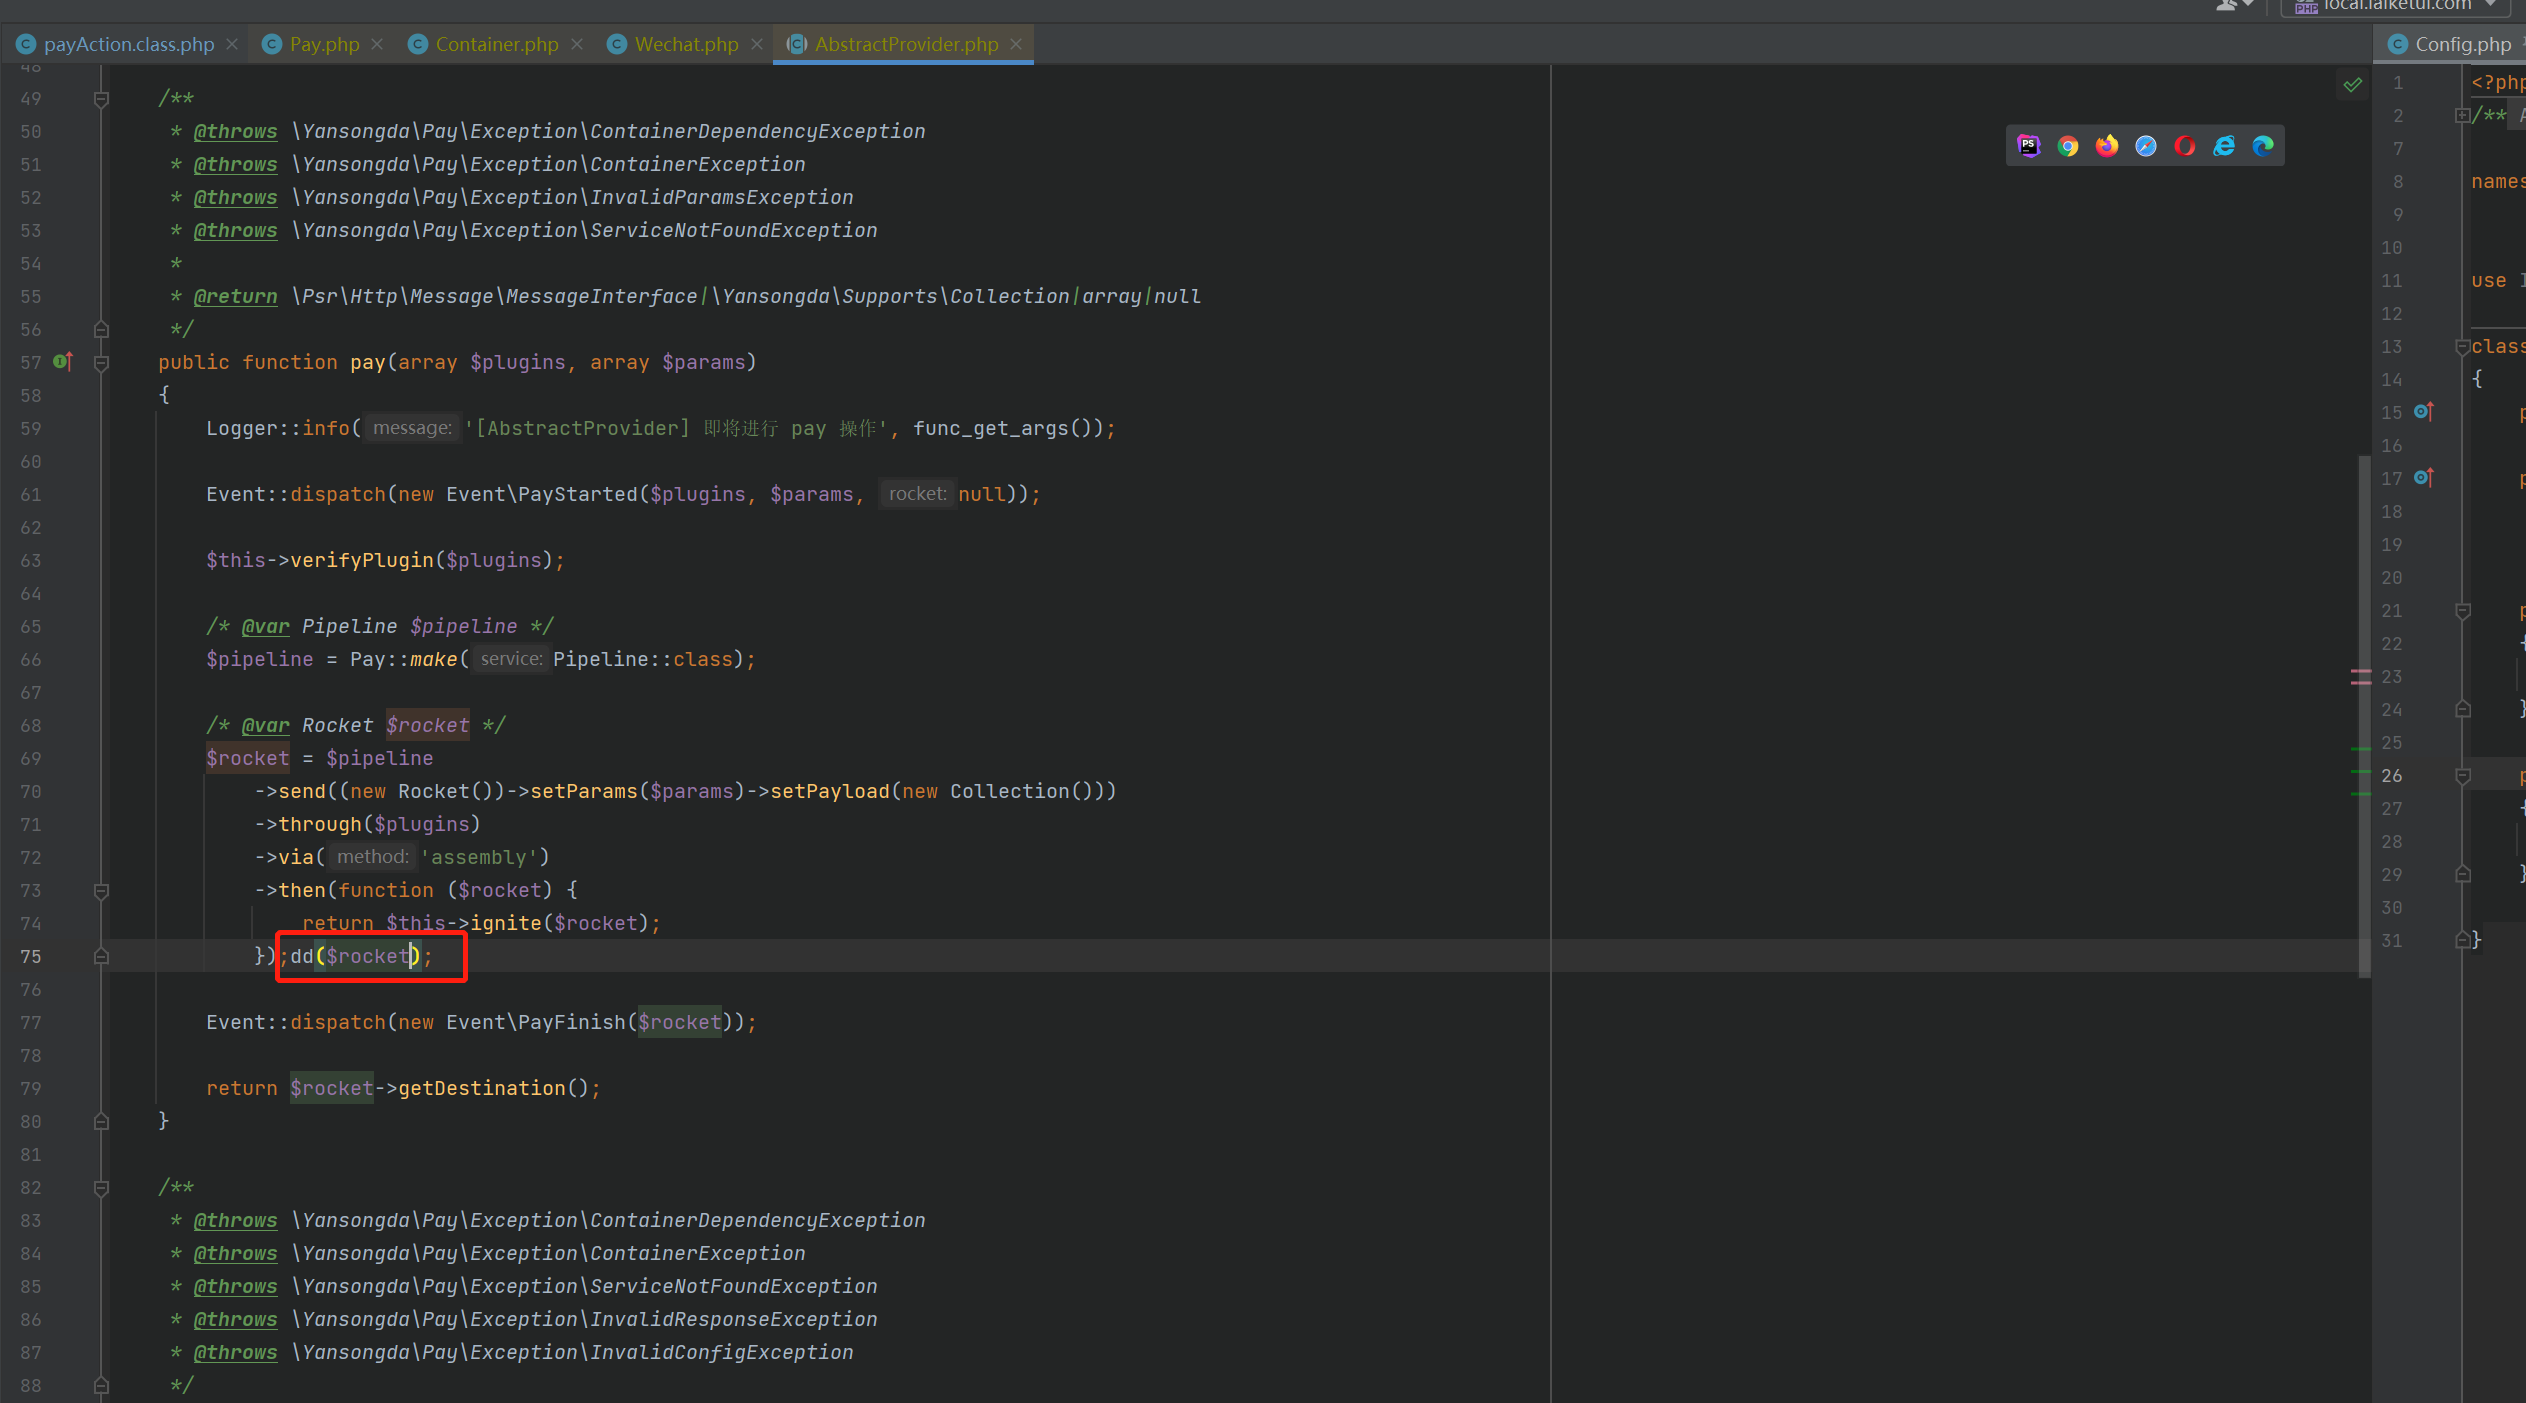The height and width of the screenshot is (1403, 2526).
Task: Click the PHP run configuration badge
Action: point(2306,8)
